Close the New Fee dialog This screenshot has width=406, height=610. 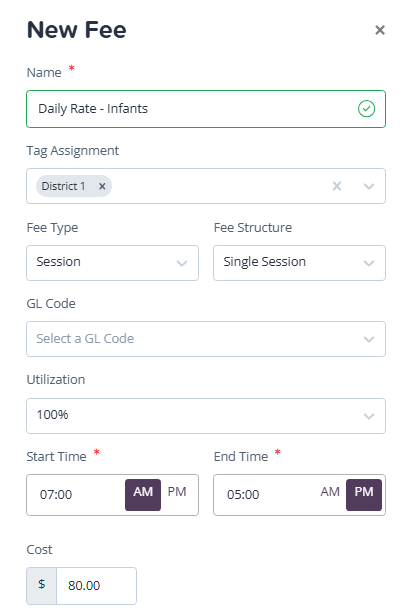tap(380, 30)
